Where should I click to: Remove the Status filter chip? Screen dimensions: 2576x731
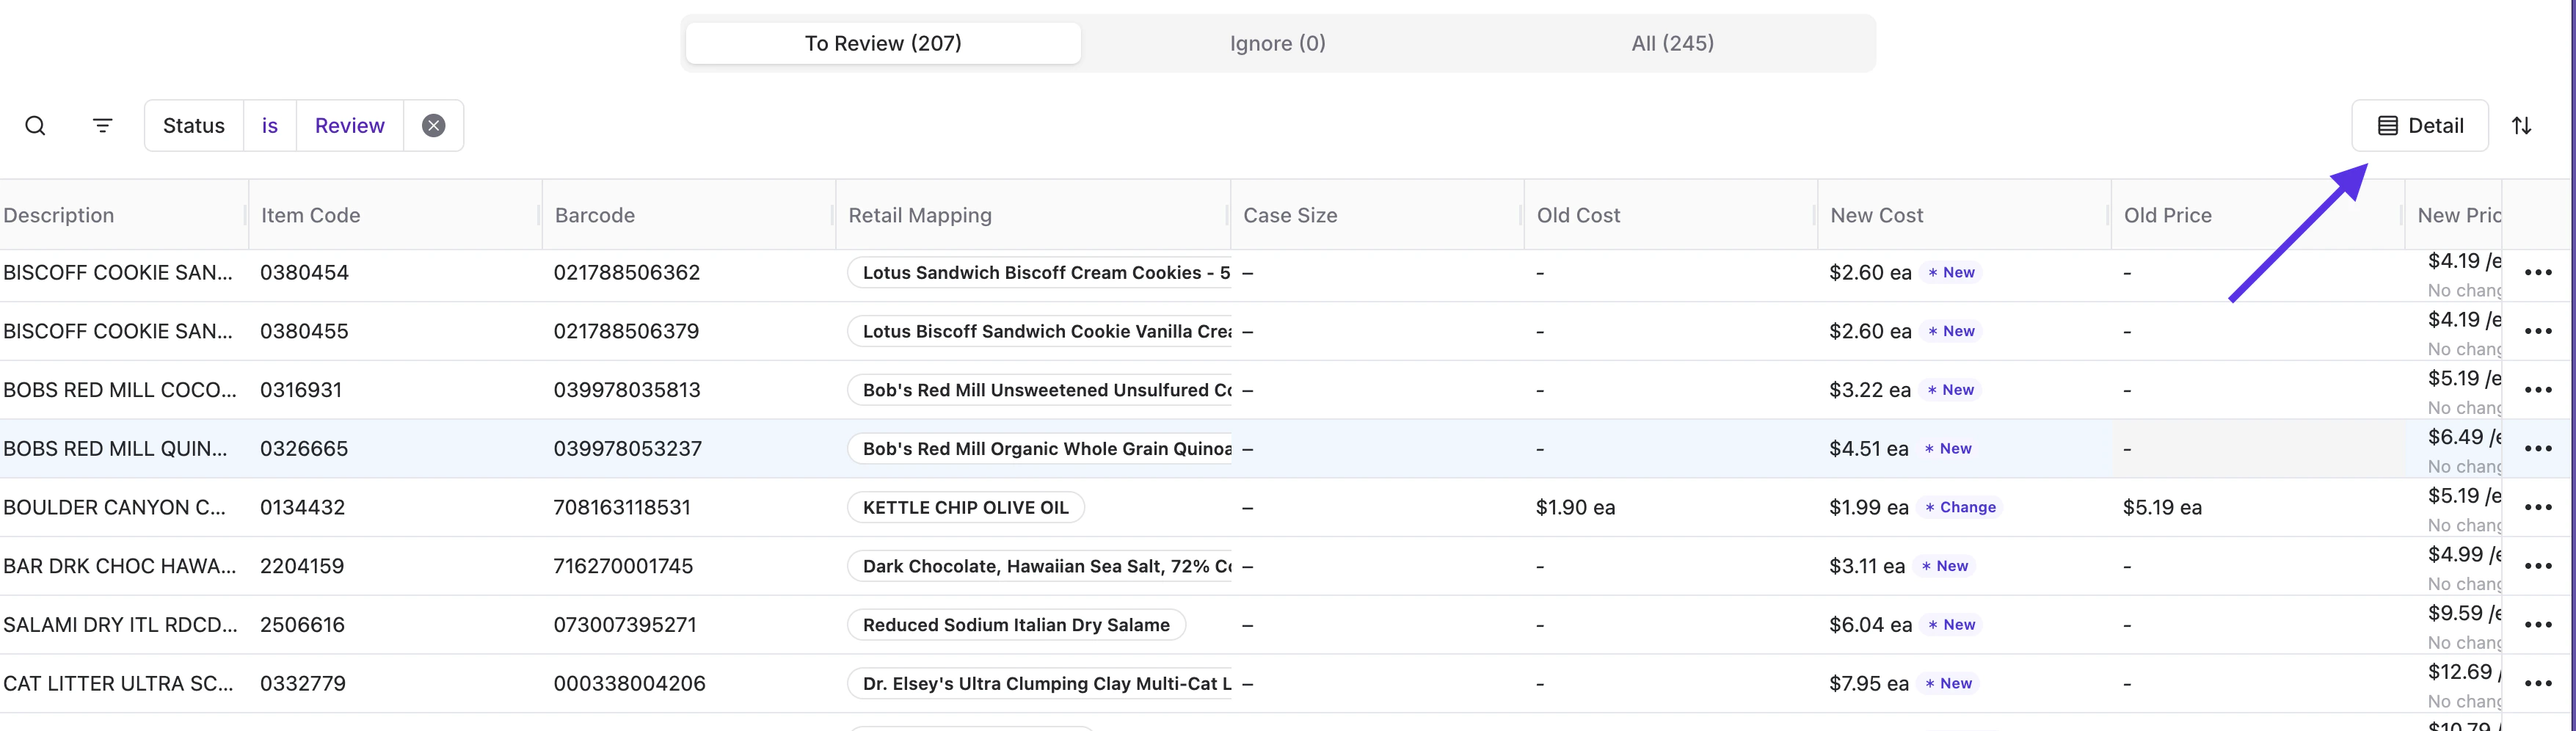point(433,125)
